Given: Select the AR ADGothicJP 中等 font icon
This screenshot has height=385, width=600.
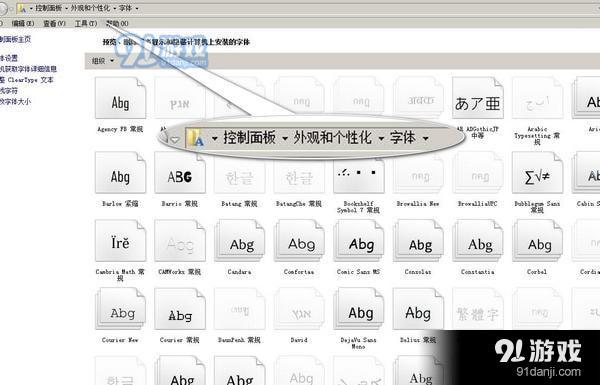Looking at the screenshot, I should click(x=478, y=98).
